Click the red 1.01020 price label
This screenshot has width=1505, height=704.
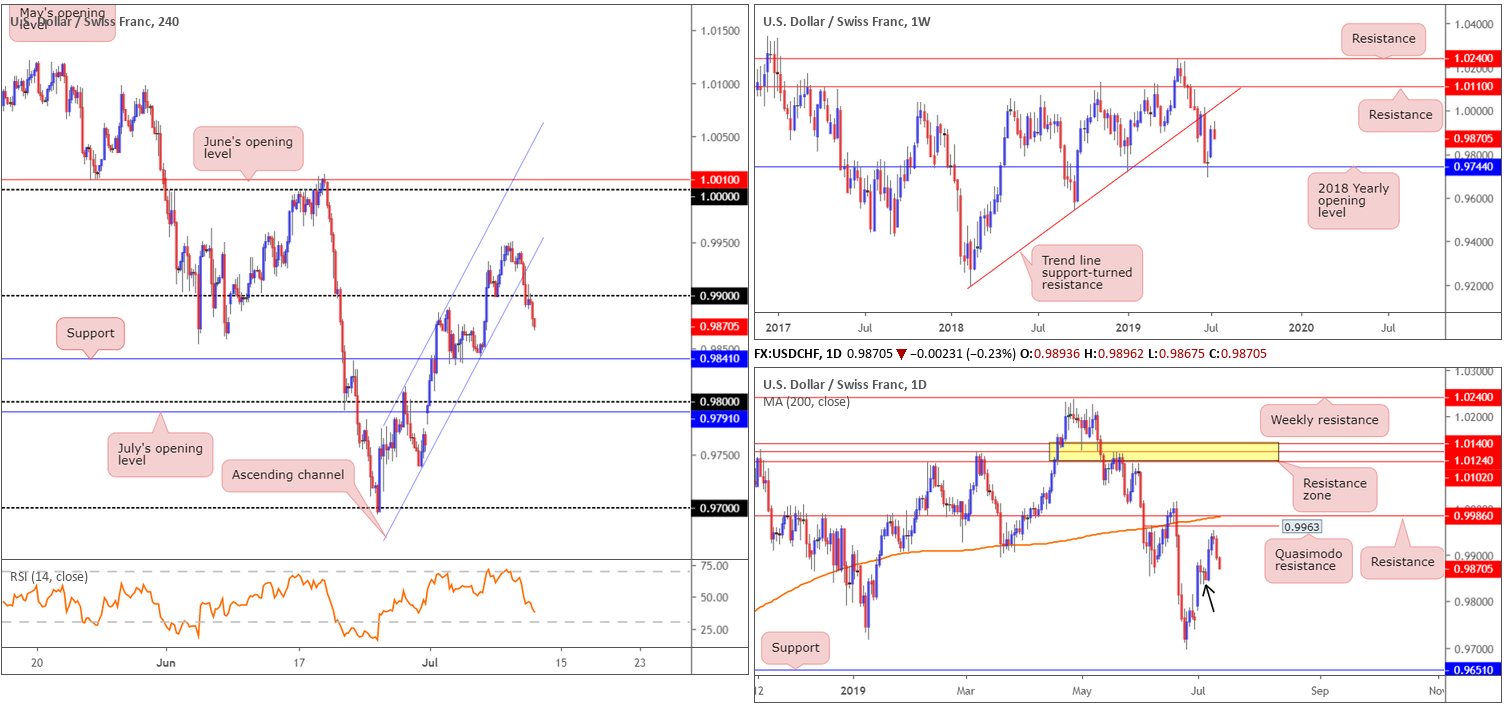pyautogui.click(x=1474, y=477)
